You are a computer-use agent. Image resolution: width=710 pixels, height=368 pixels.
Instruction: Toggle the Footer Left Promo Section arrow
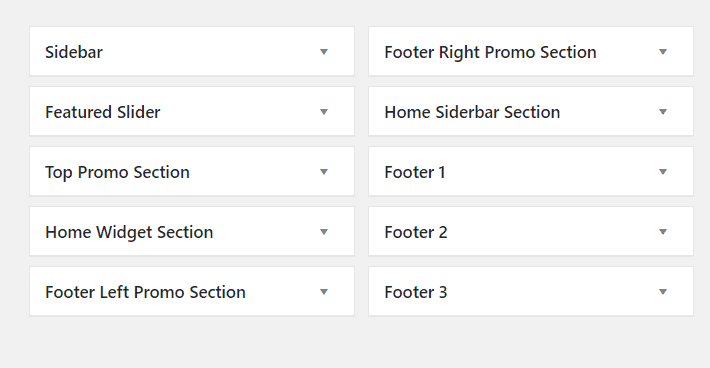[x=324, y=292]
